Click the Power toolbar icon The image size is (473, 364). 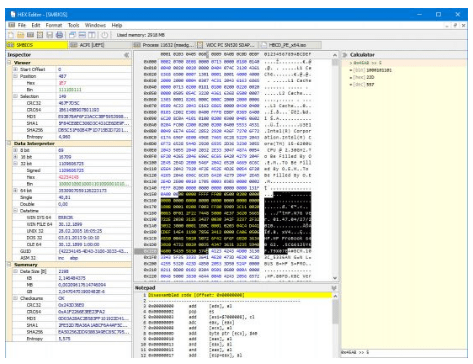click(105, 35)
